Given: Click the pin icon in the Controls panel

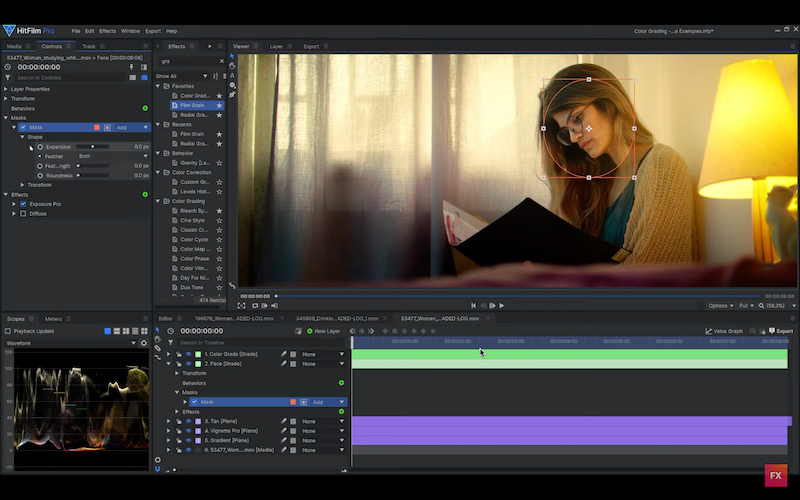Looking at the screenshot, I should 131,67.
